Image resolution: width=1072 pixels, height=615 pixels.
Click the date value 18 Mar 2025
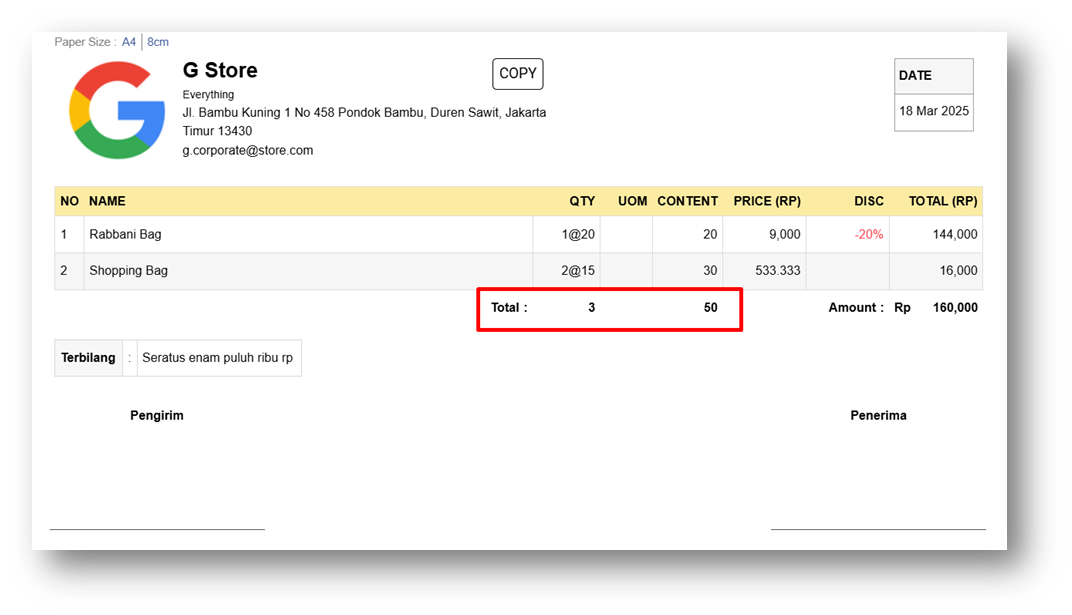click(934, 111)
